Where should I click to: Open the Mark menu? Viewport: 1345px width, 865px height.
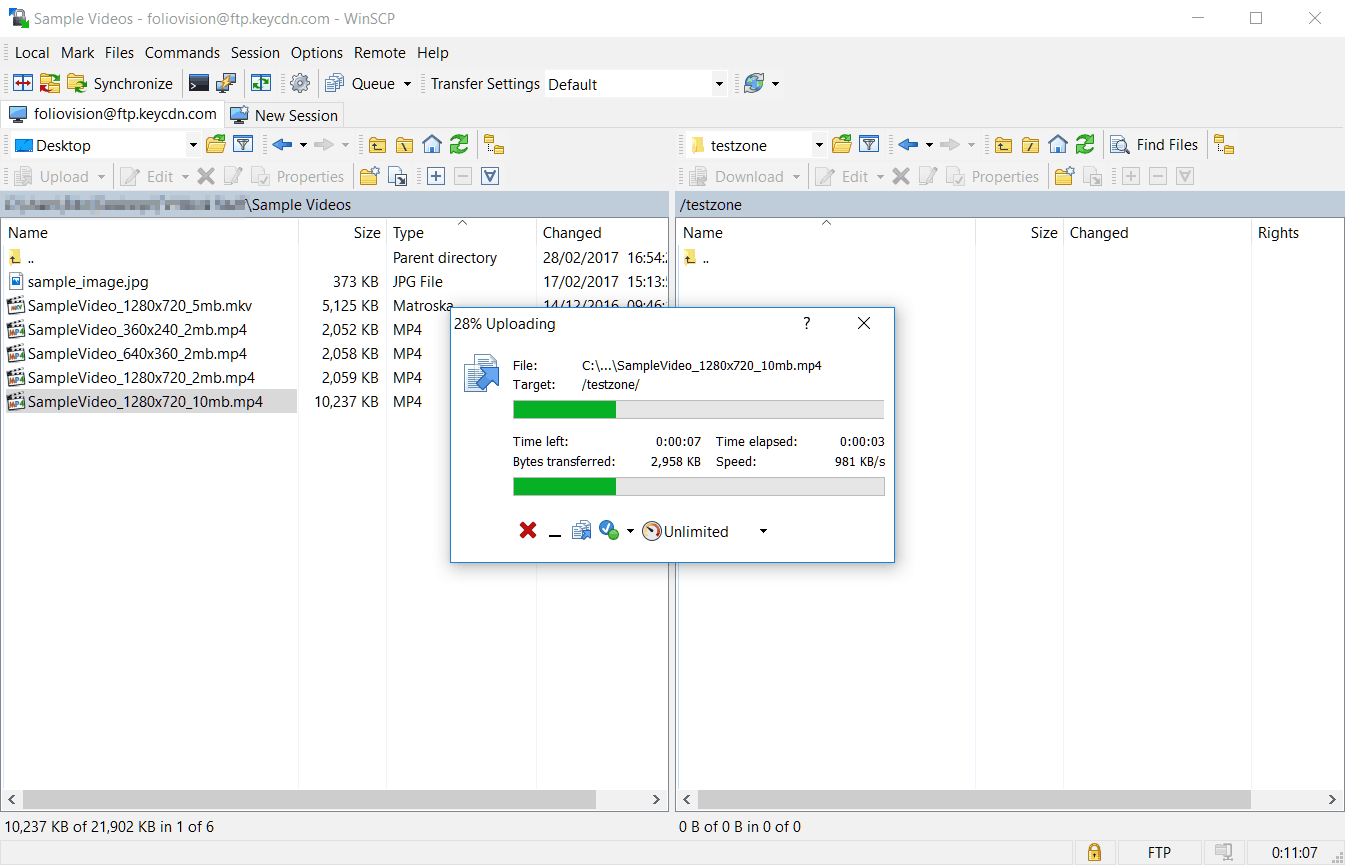click(78, 53)
